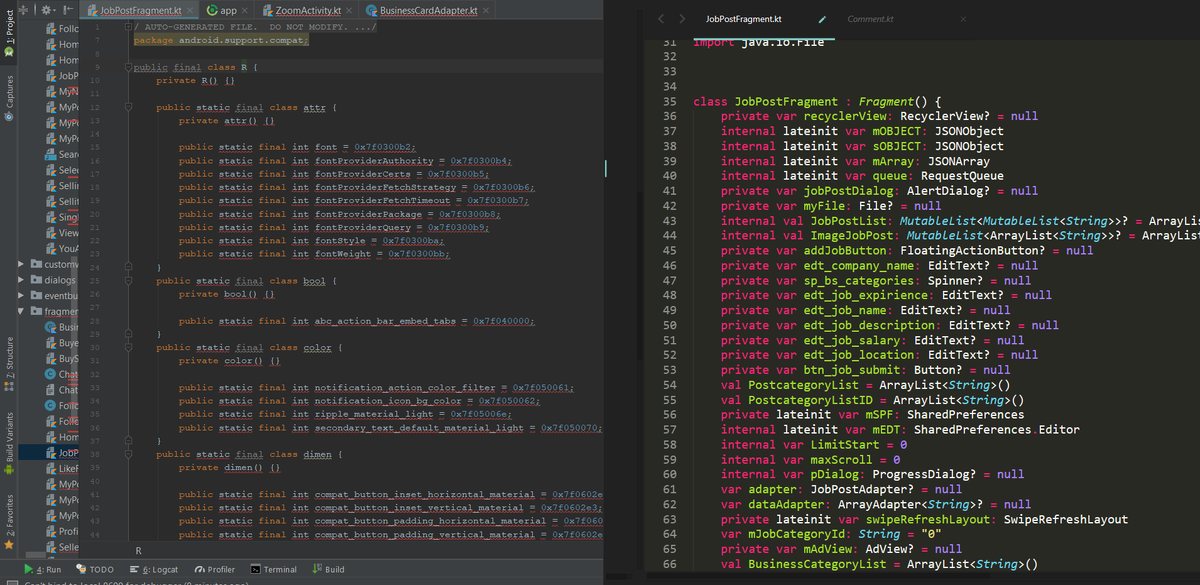Collapse class R fold marker at line 9
This screenshot has height=585, width=1200.
coord(128,67)
